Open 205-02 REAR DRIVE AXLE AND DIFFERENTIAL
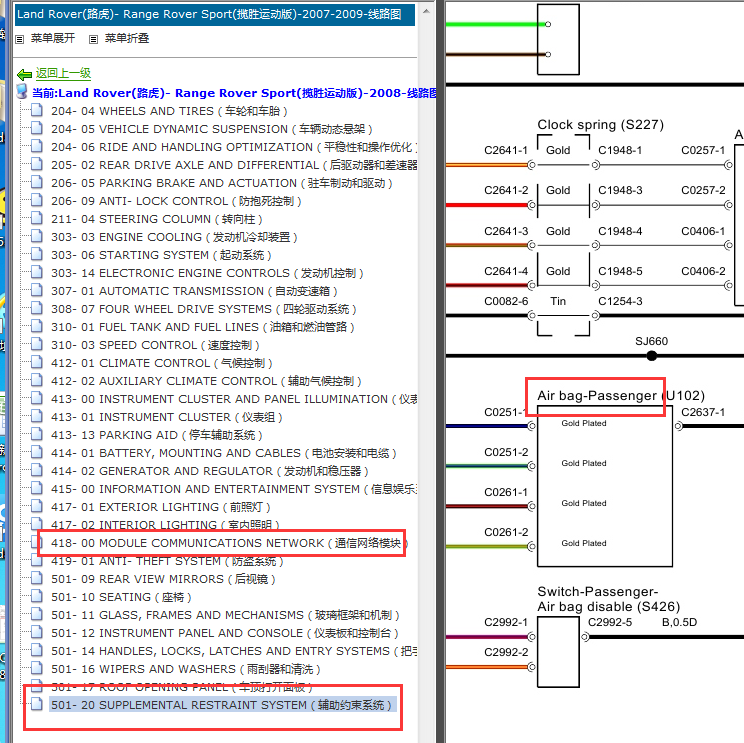Viewport: 744px width, 743px height. pyautogui.click(x=234, y=165)
